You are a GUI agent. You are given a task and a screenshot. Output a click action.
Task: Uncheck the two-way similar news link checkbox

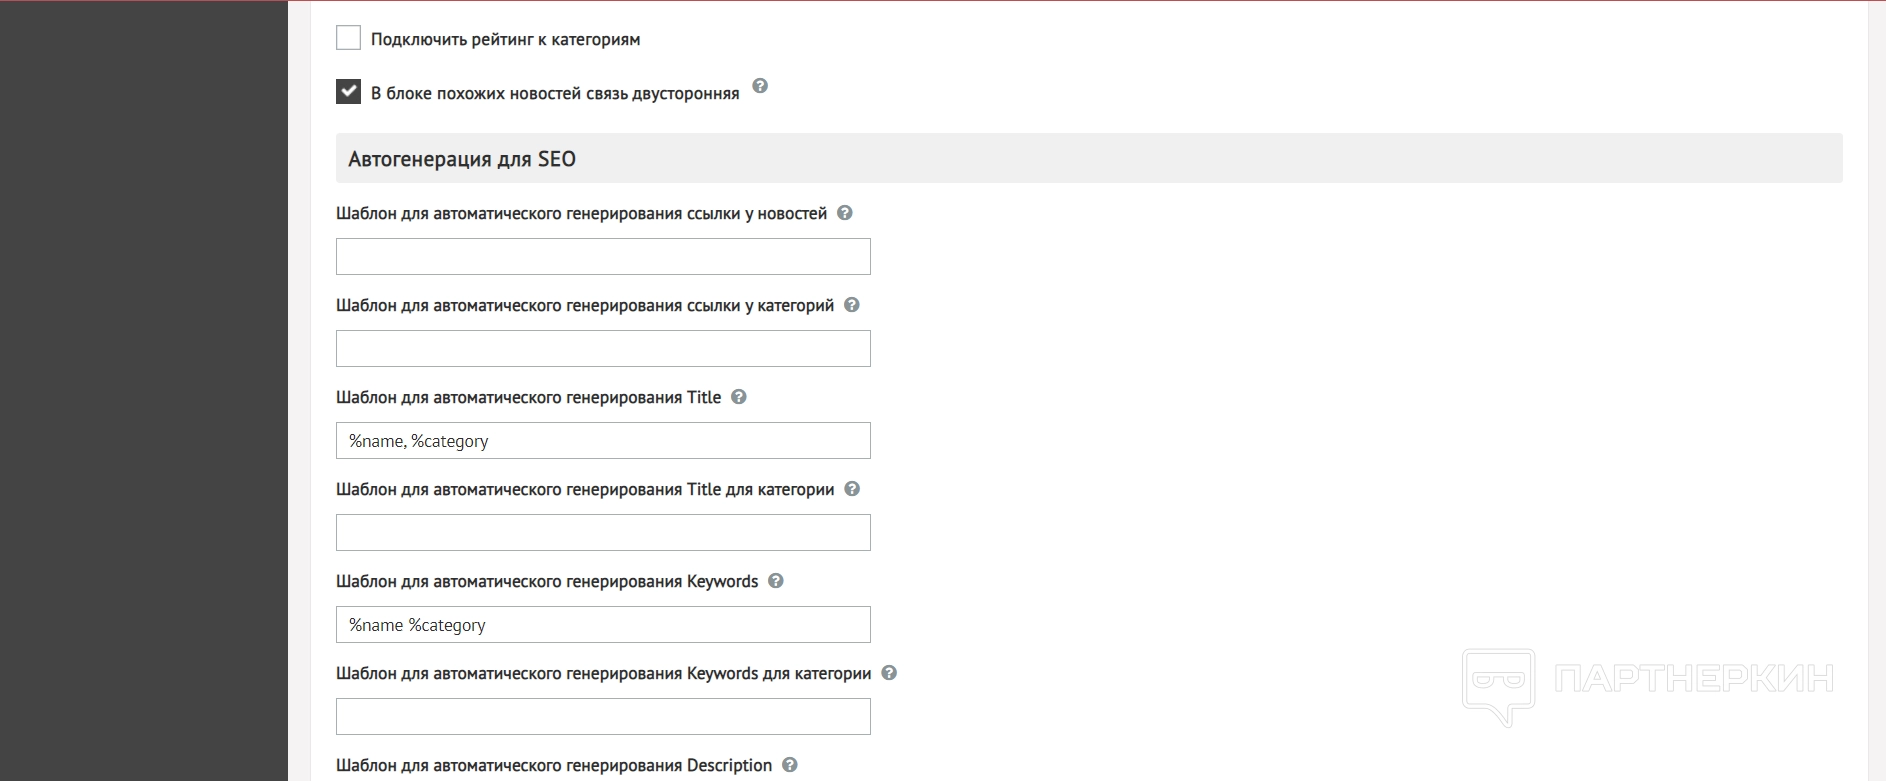coord(348,92)
